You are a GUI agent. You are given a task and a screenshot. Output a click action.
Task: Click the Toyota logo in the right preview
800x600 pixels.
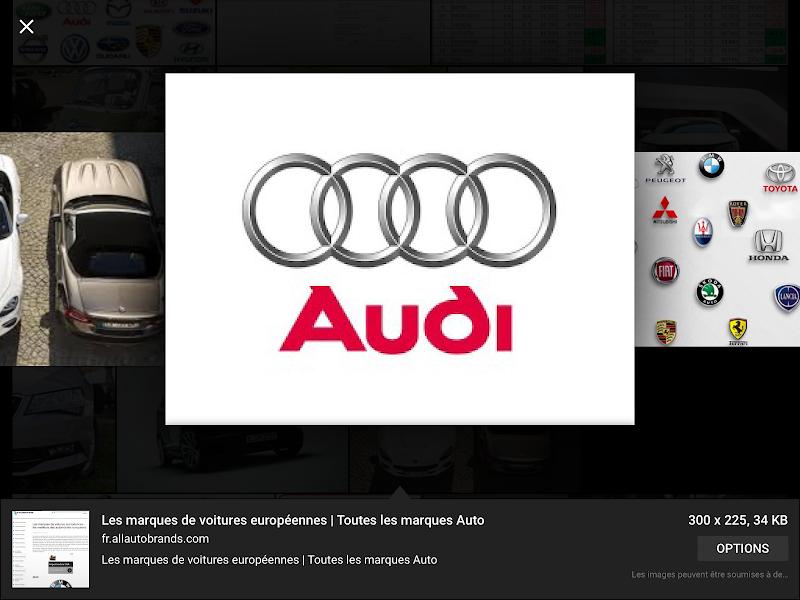click(780, 177)
